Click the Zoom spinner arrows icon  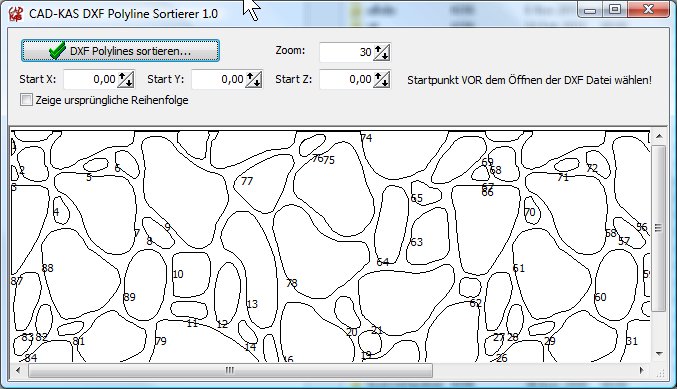382,52
